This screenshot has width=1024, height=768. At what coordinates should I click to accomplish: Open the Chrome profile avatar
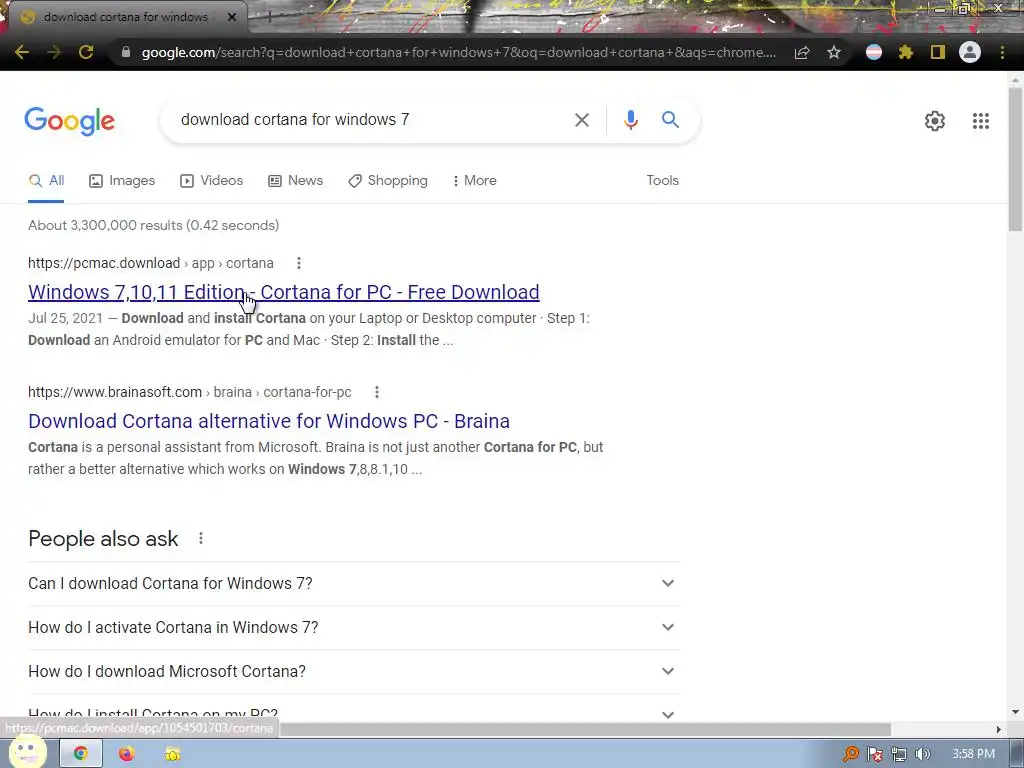tap(970, 52)
